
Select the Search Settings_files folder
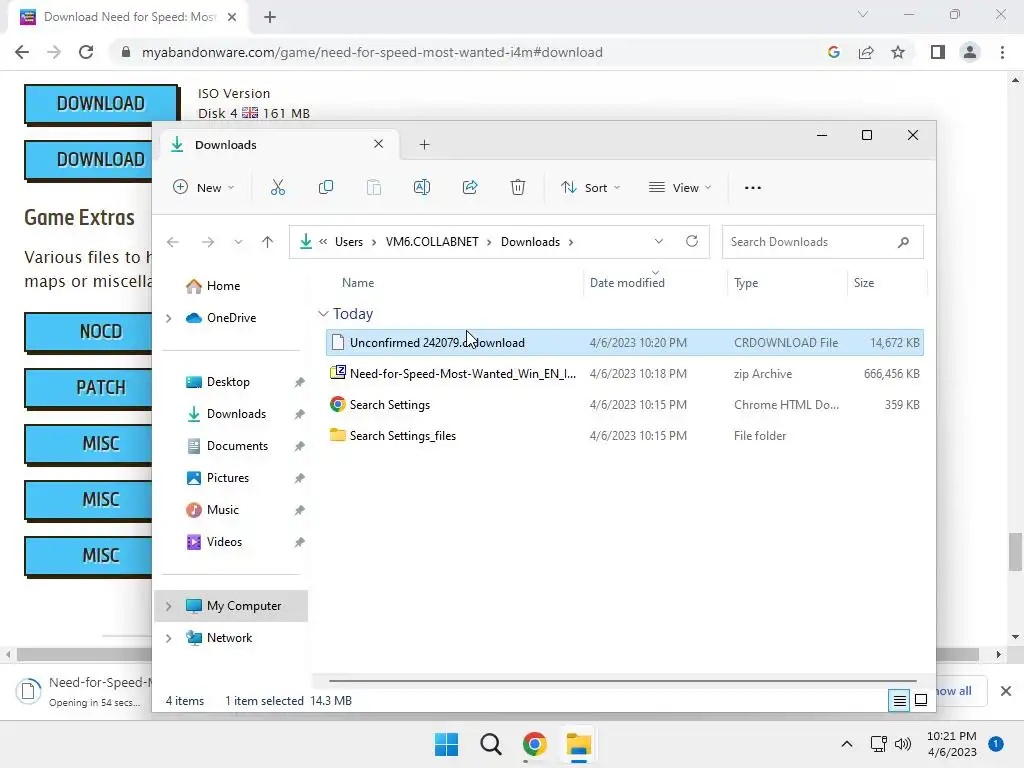point(624,436)
